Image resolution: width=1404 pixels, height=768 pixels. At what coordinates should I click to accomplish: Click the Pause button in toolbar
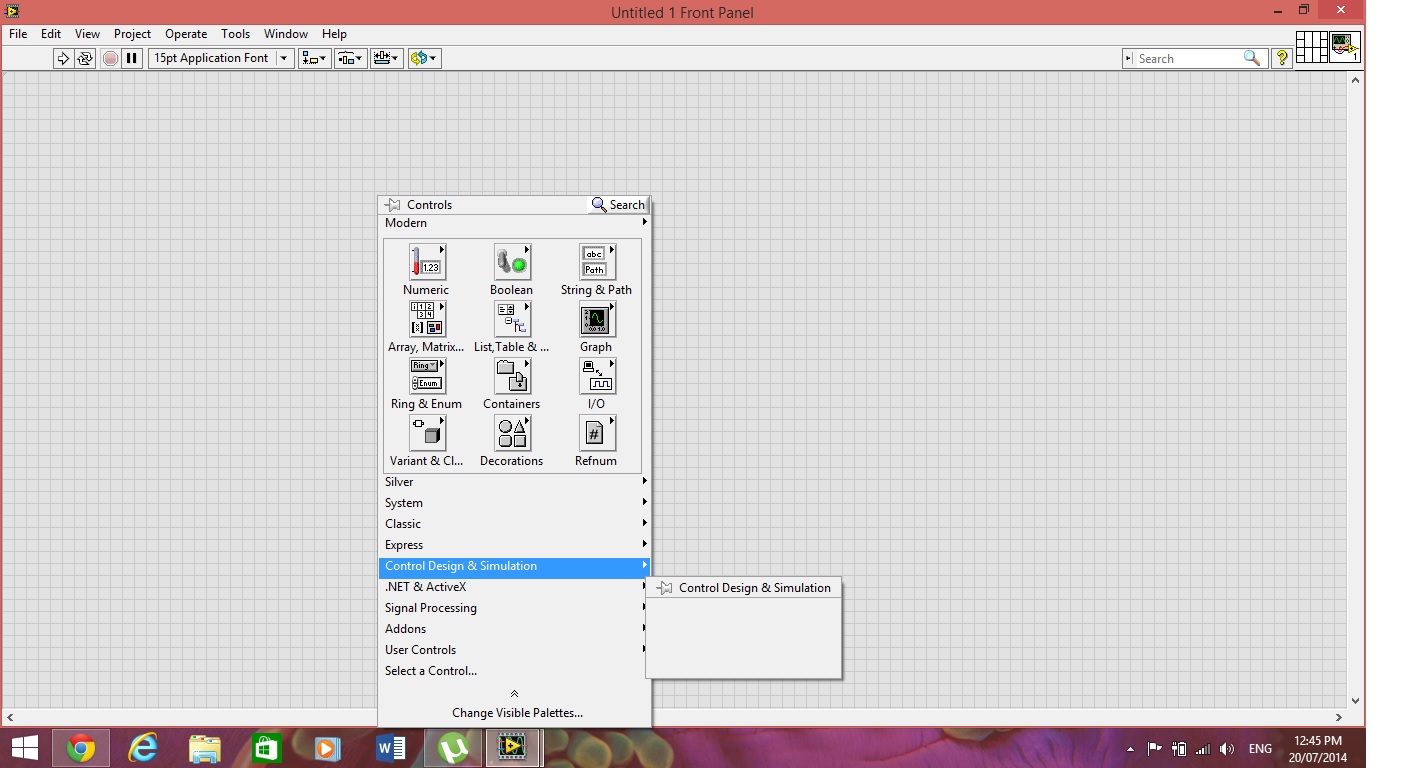tap(131, 58)
